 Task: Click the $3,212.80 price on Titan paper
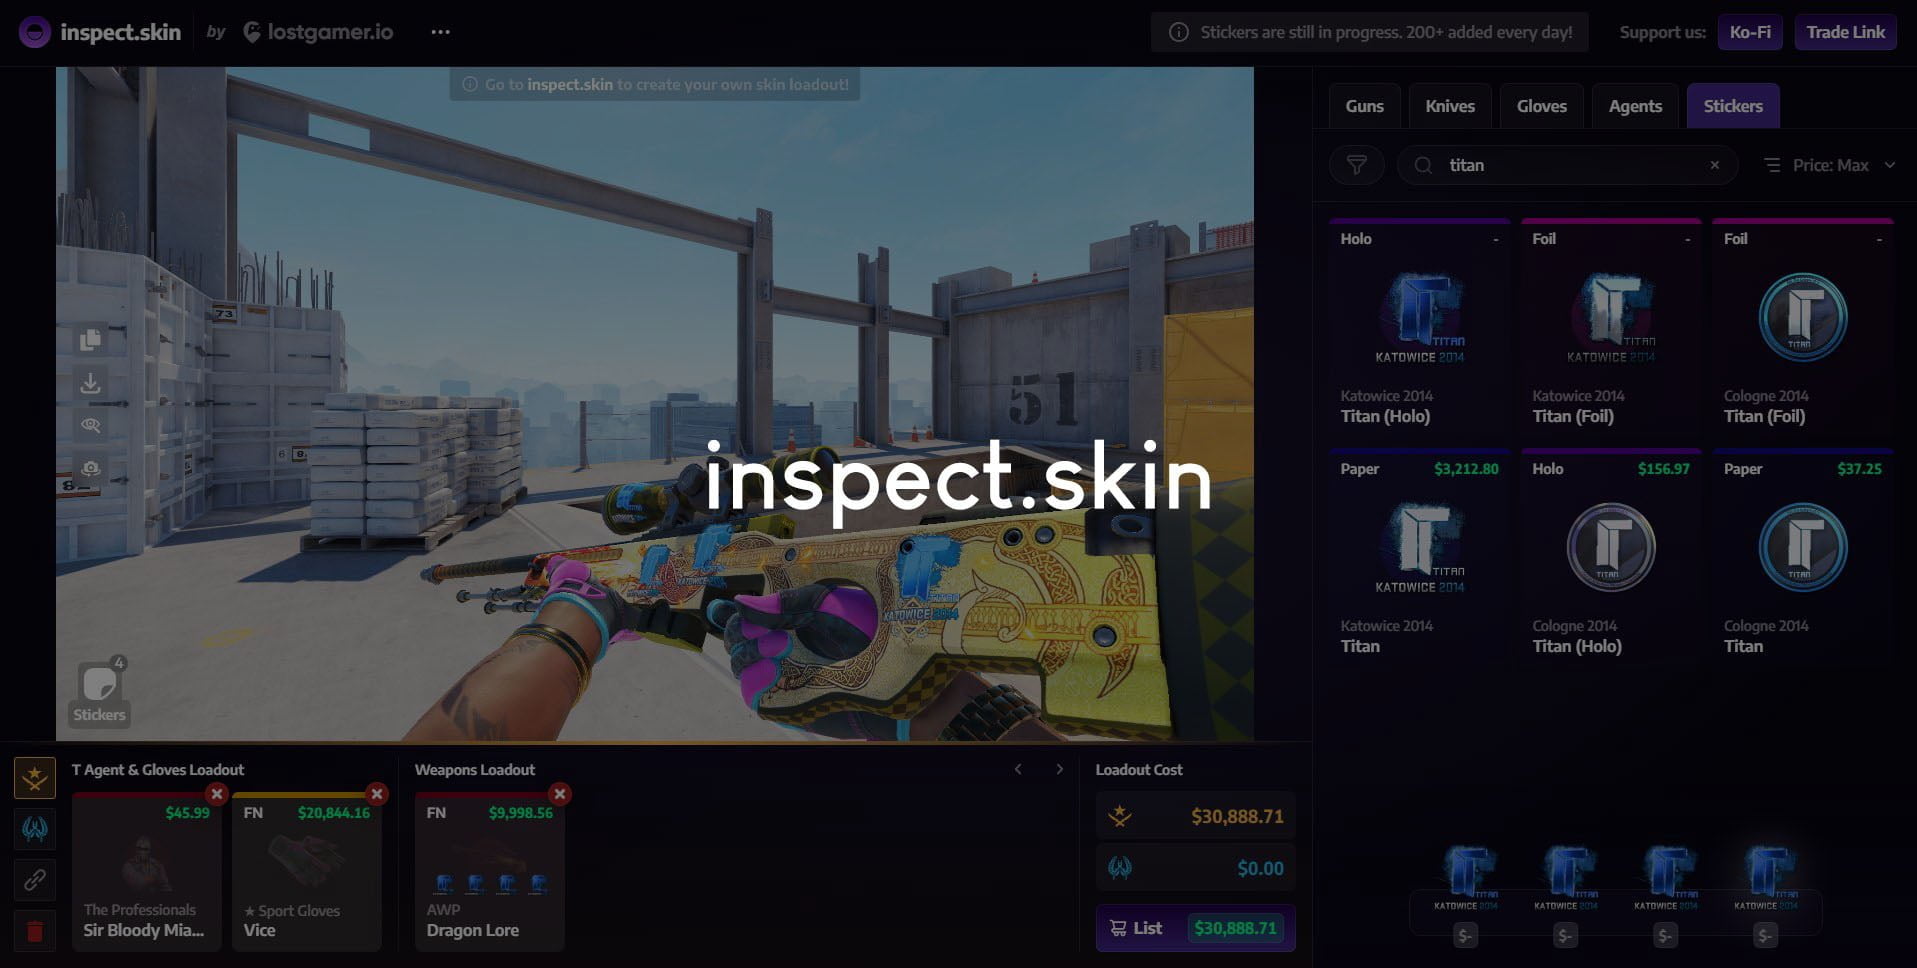coord(1466,469)
